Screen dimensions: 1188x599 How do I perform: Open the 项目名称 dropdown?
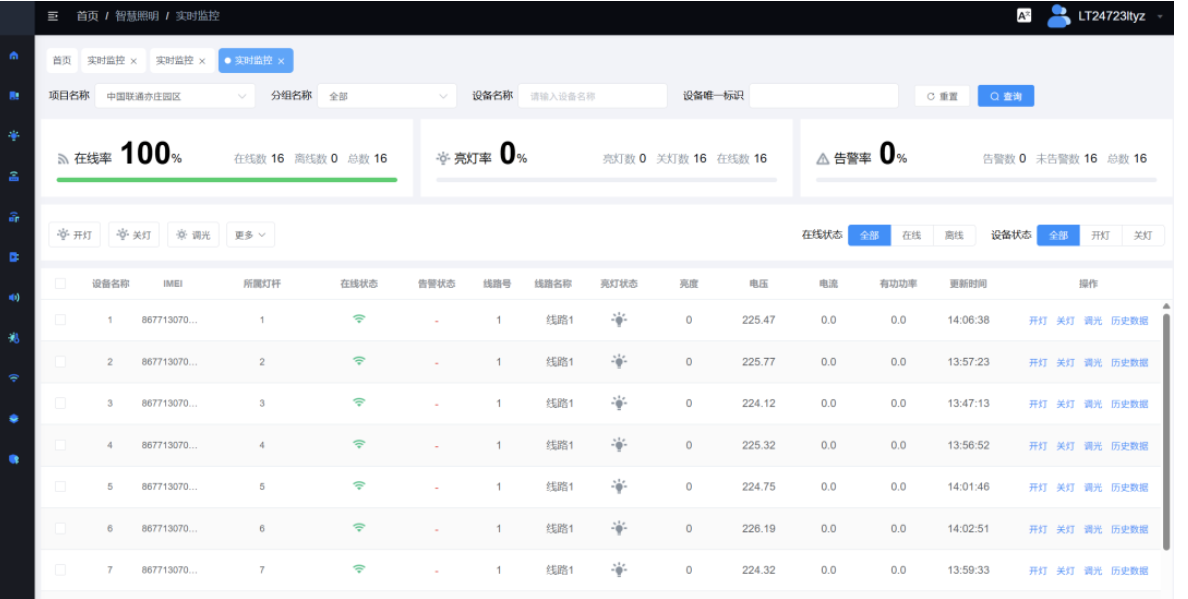click(x=174, y=97)
